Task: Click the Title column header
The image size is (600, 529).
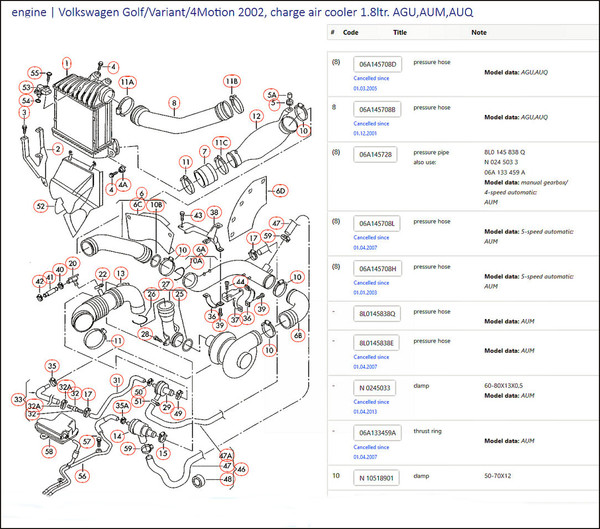Action: (400, 32)
